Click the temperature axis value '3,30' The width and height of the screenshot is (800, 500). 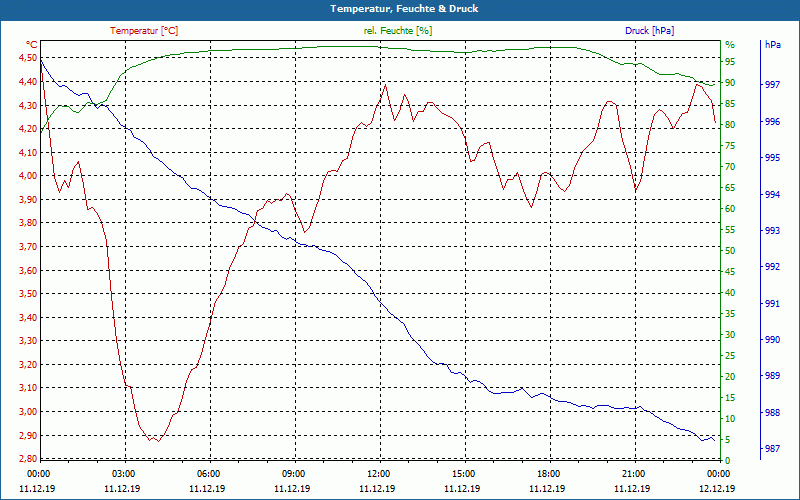coord(28,341)
